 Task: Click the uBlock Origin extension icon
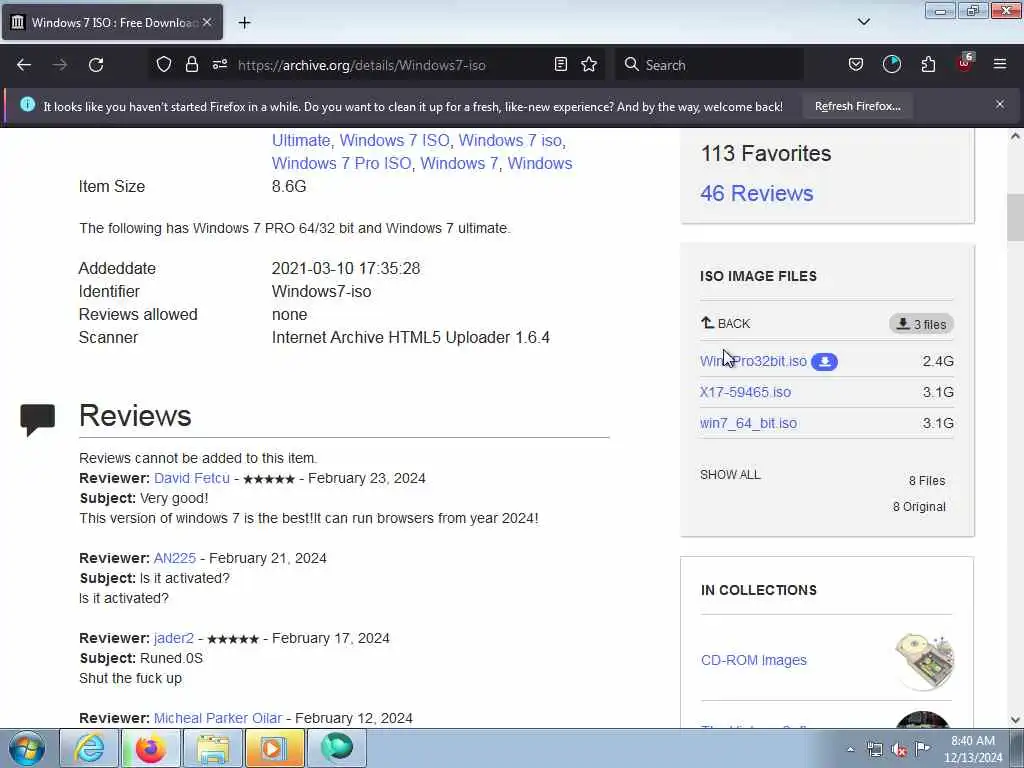point(965,63)
